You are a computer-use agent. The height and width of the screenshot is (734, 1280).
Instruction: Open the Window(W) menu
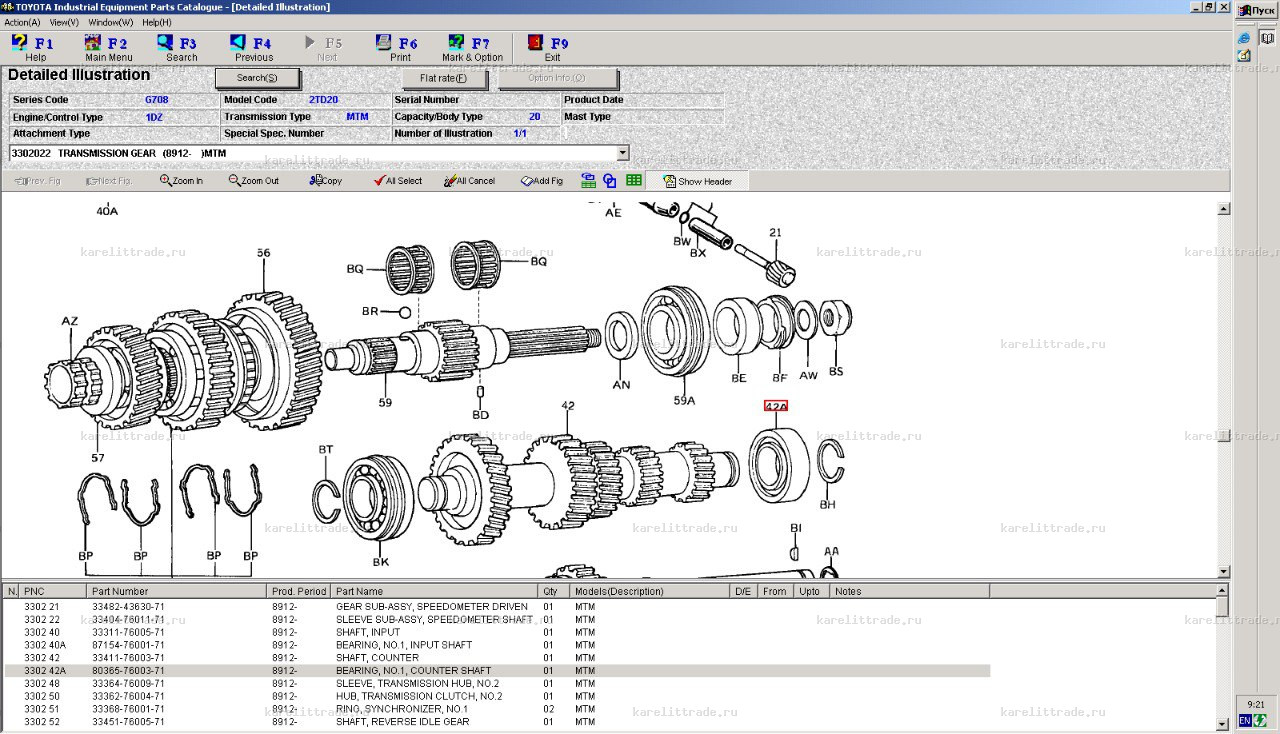110,22
